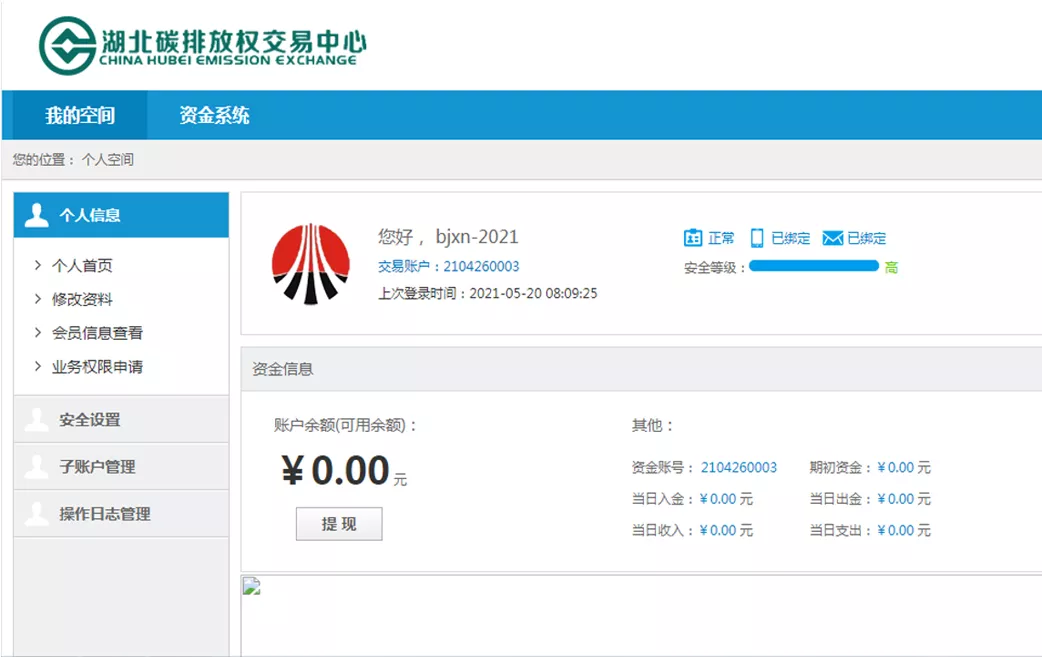Click the ID card status icon
Image resolution: width=1042 pixels, height=657 pixels.
coord(693,238)
